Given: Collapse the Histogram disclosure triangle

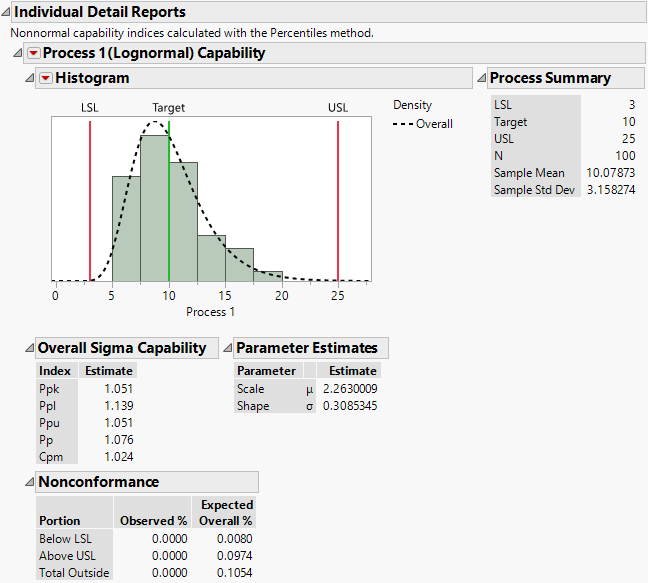Looking at the screenshot, I should pos(28,78).
